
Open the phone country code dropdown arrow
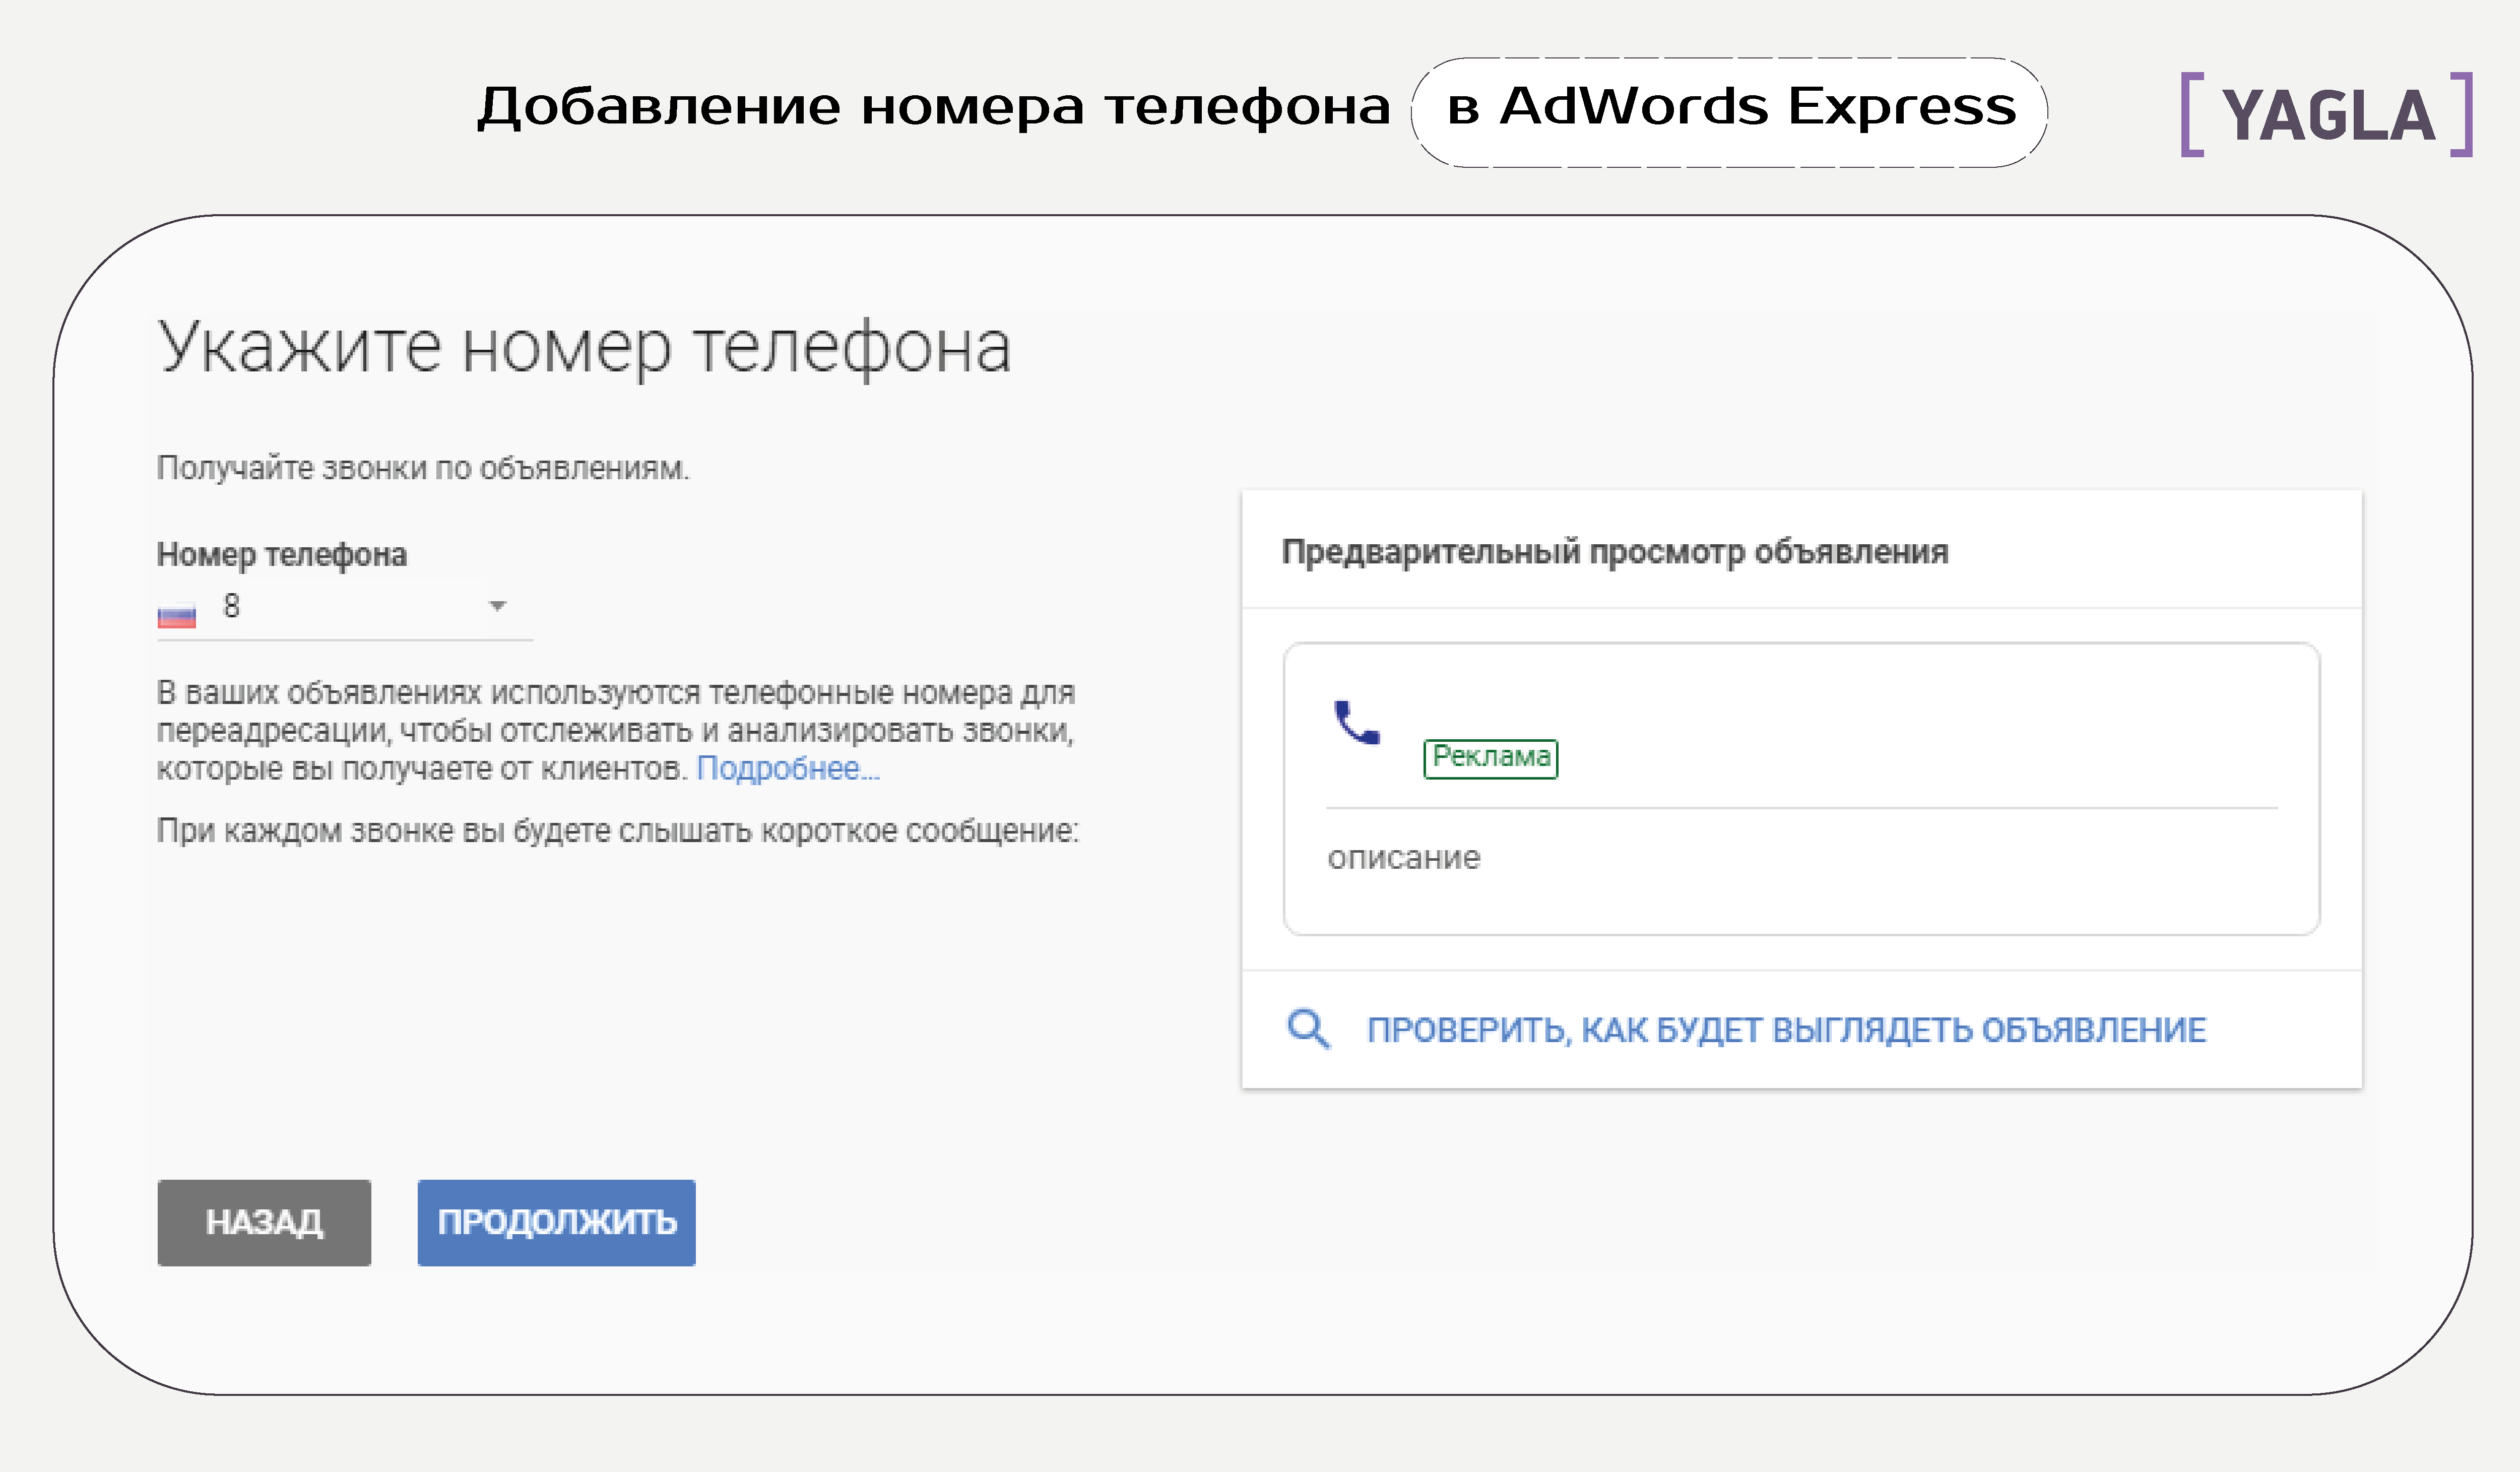click(x=497, y=606)
